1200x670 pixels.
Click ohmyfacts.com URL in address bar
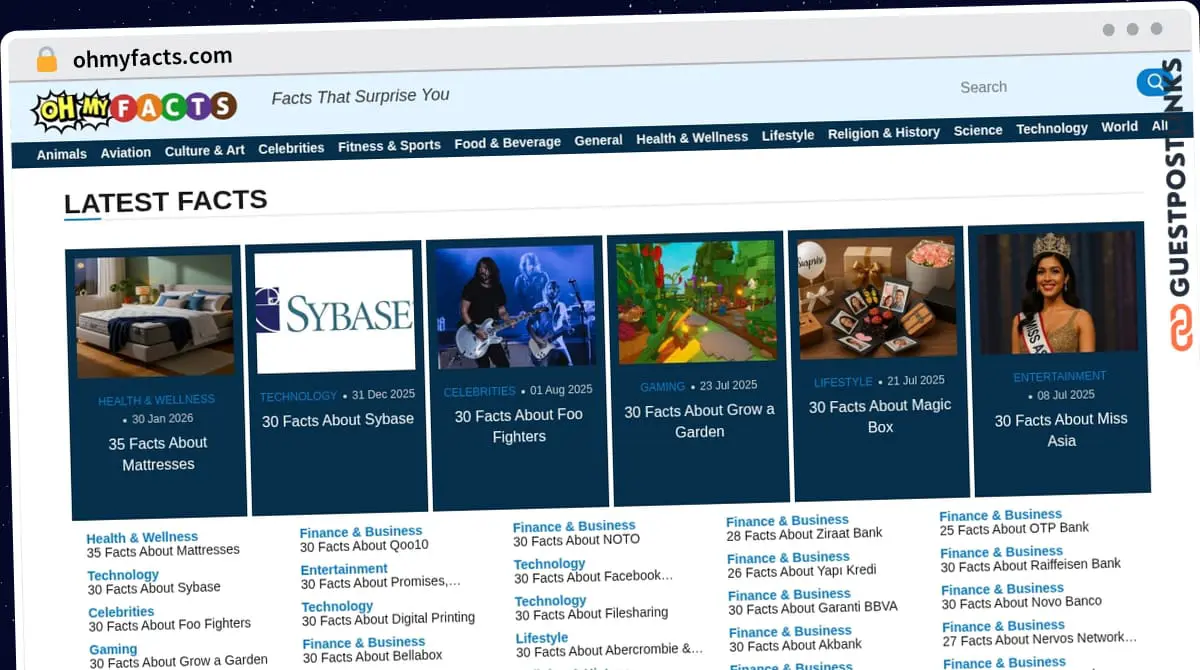point(152,58)
